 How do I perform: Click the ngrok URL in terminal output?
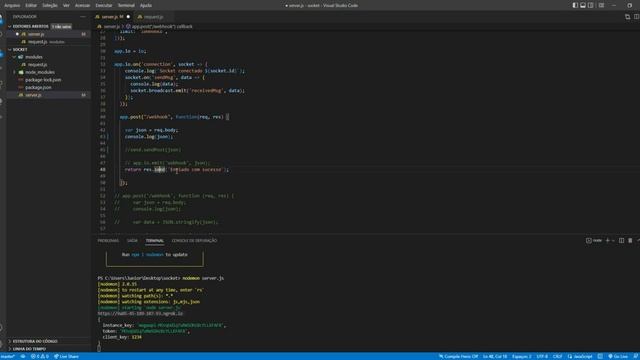click(x=140, y=313)
